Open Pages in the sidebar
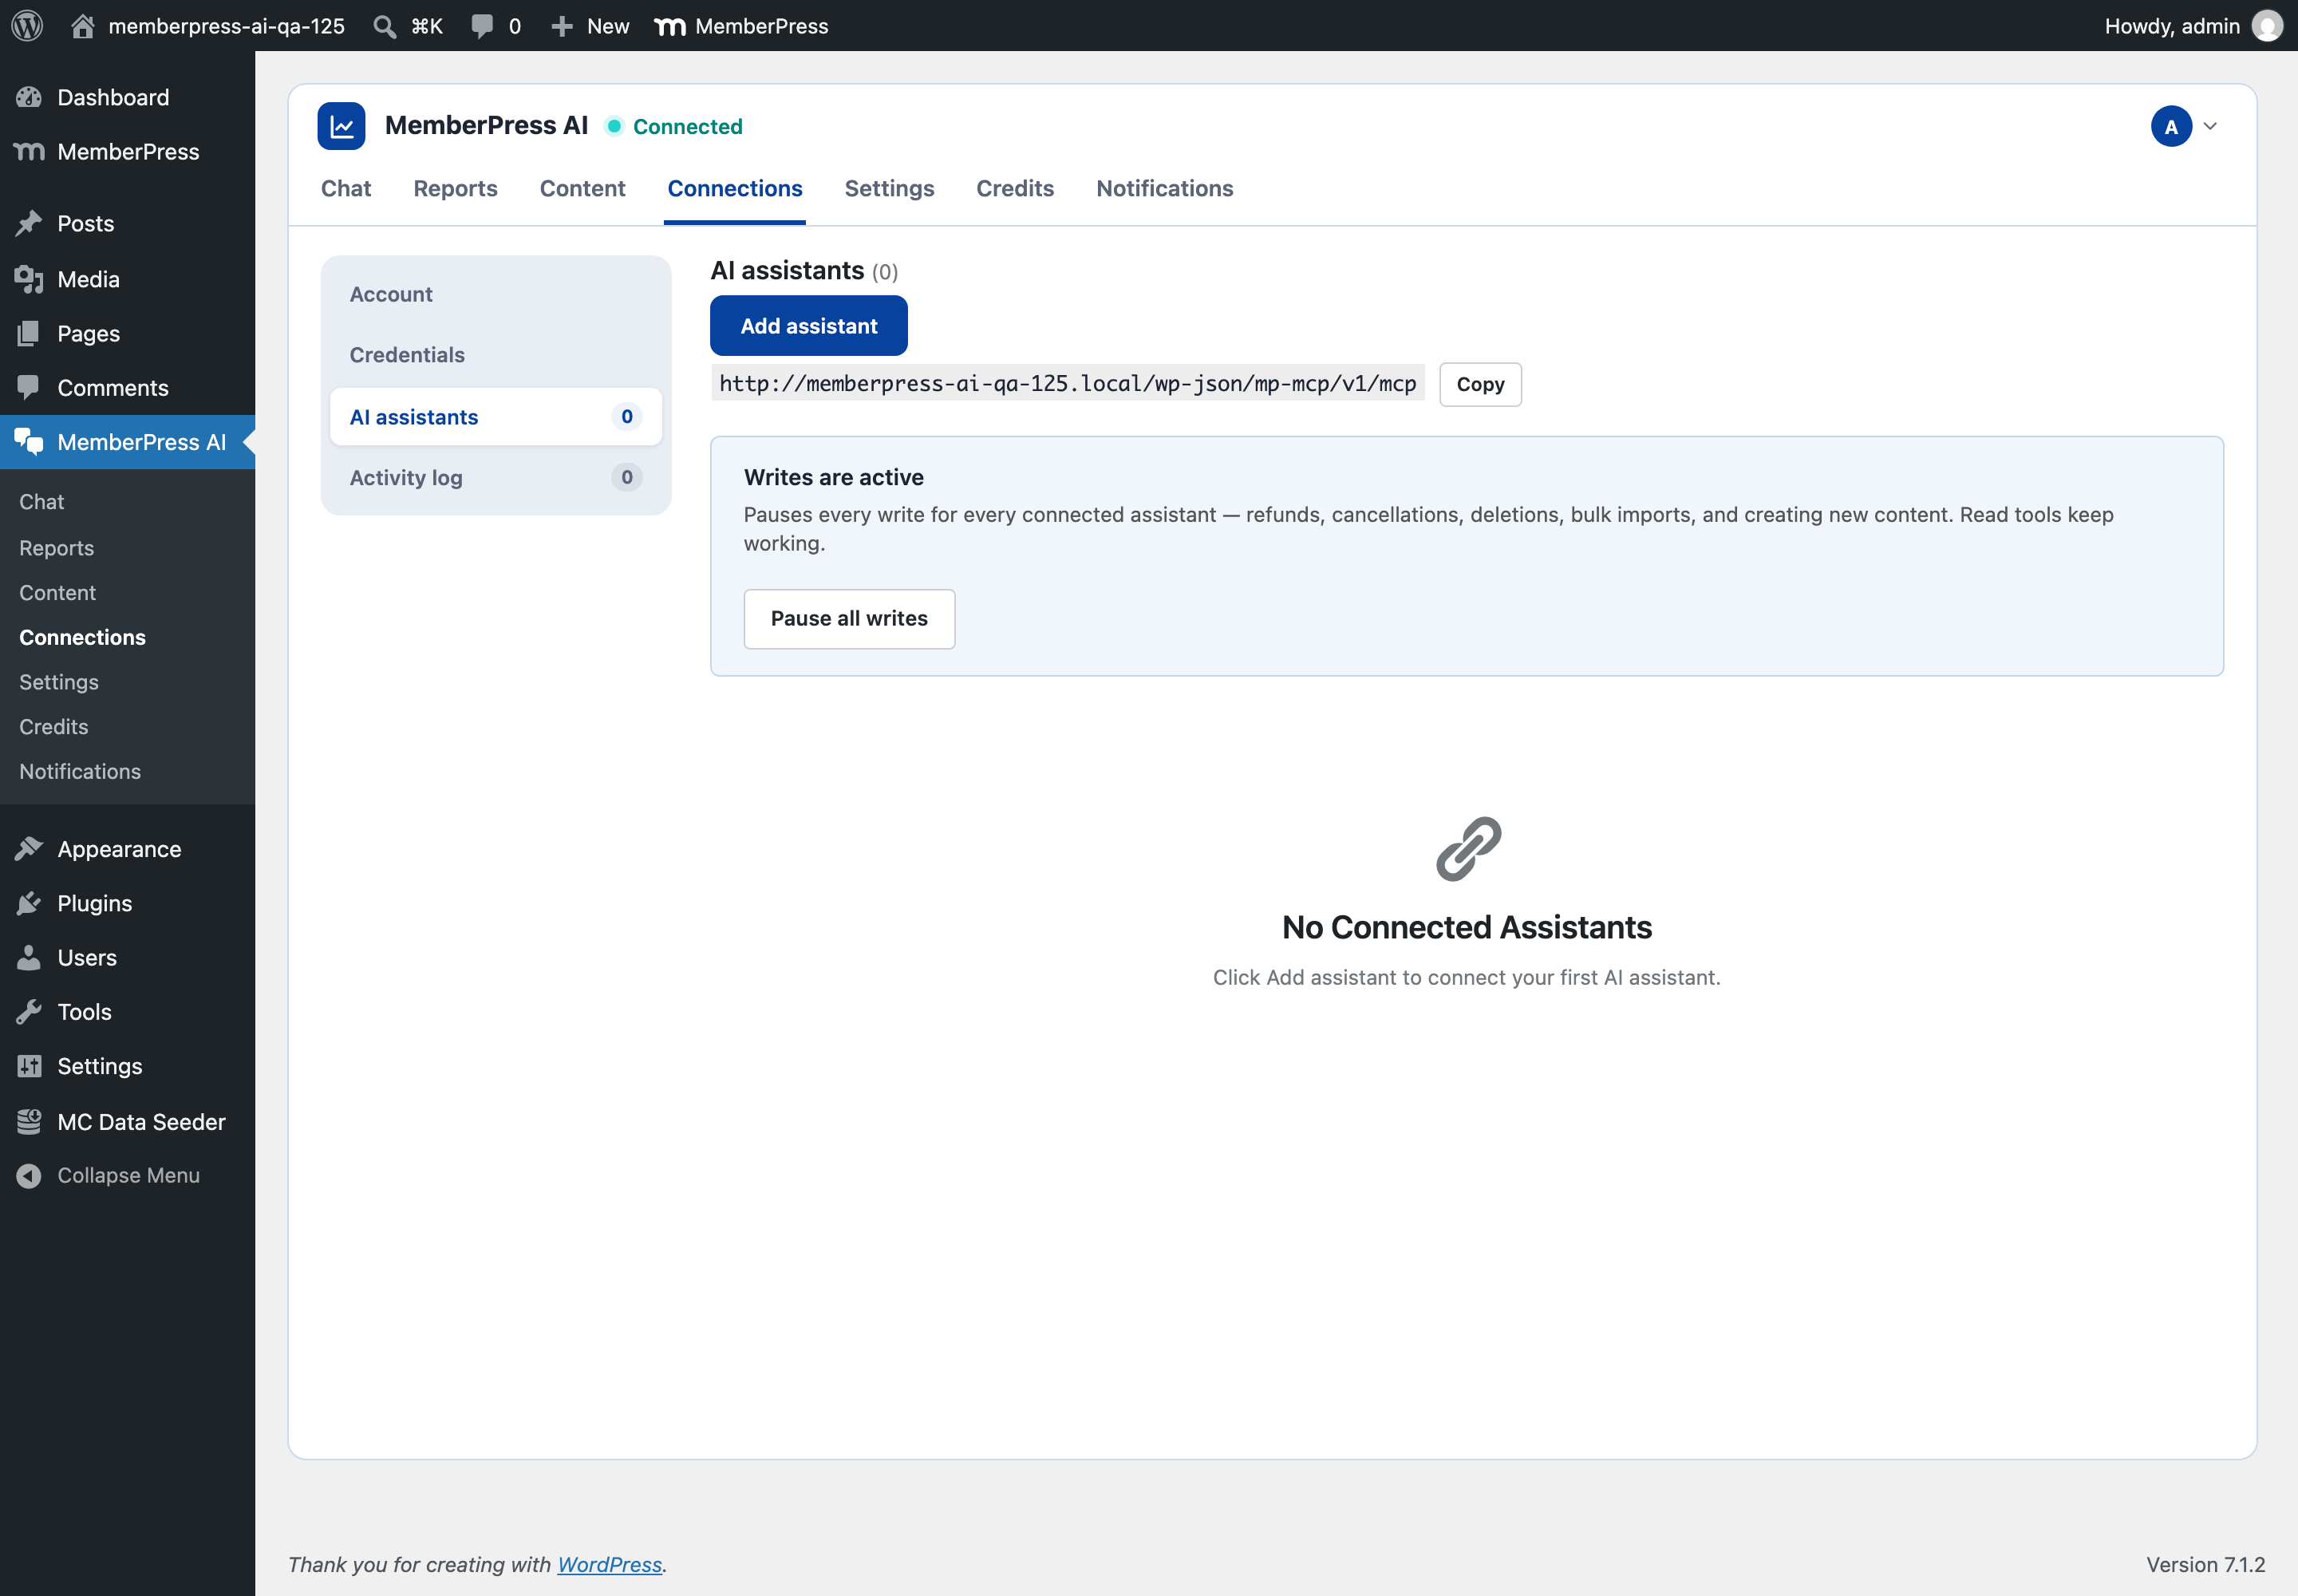 (127, 333)
